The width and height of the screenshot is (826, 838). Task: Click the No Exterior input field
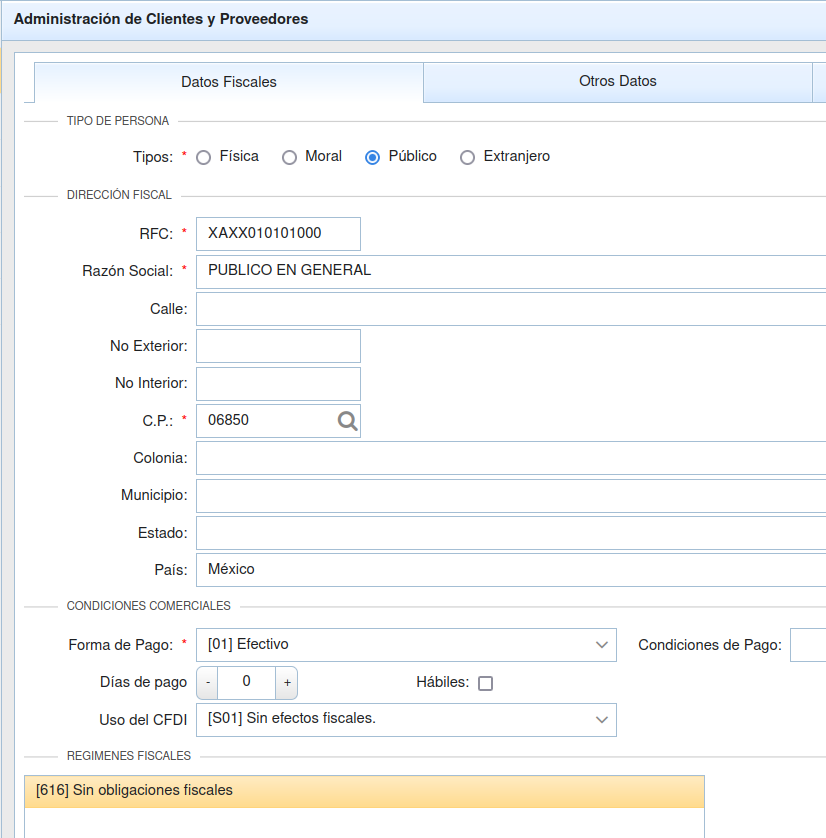(278, 346)
